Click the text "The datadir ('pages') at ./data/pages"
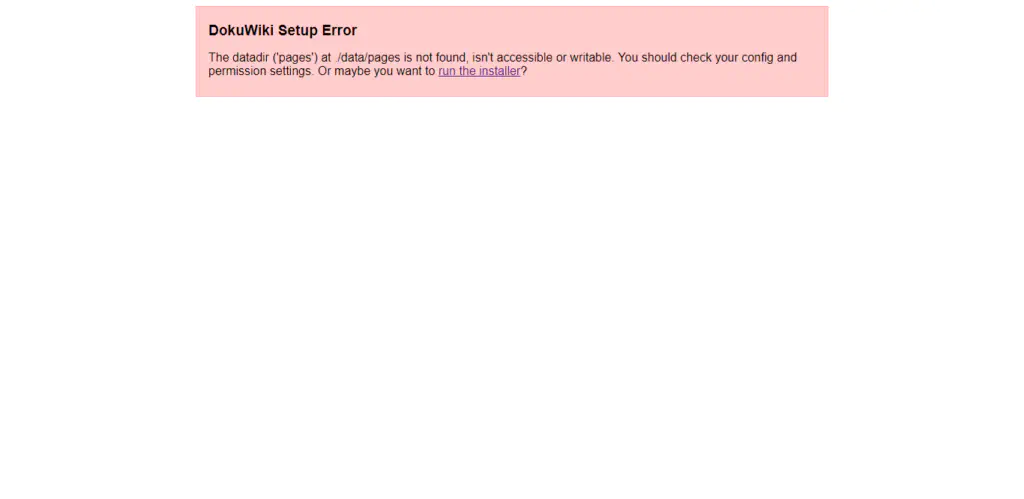Screen dimensions: 1024x499 (304, 57)
